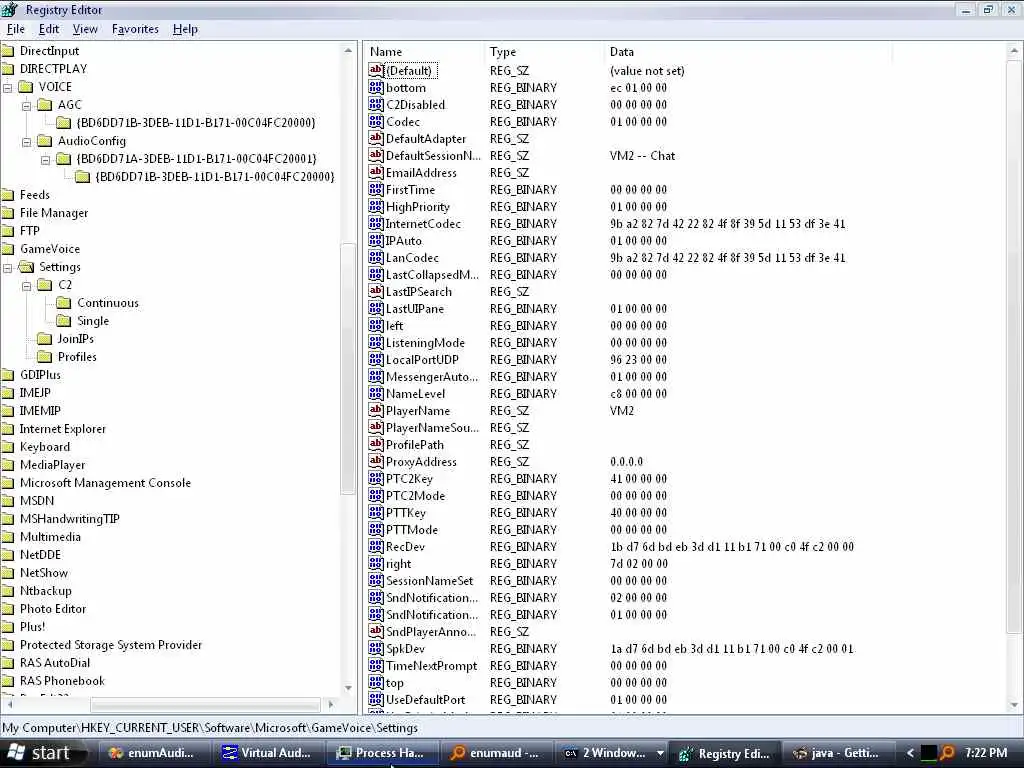Click the Internet Explorer folder icon
Image resolution: width=1024 pixels, height=768 pixels.
[8, 429]
